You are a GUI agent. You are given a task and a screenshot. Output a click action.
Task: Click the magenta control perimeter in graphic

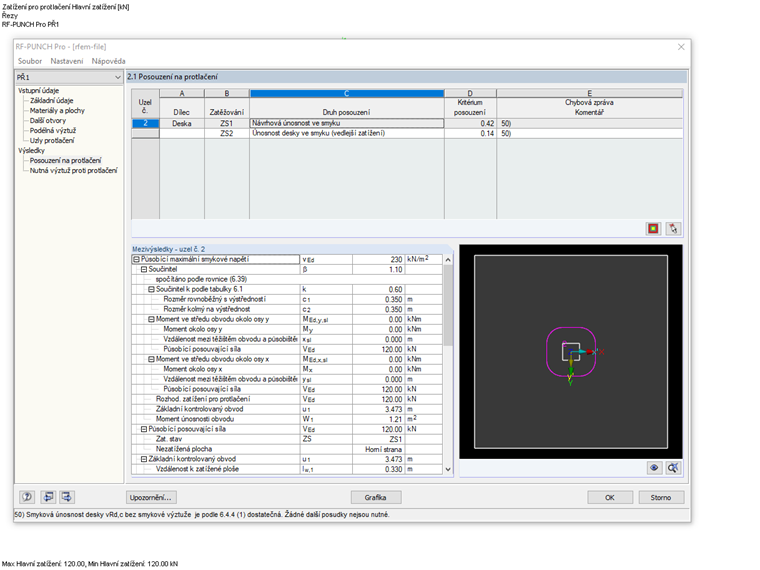pyautogui.click(x=548, y=352)
